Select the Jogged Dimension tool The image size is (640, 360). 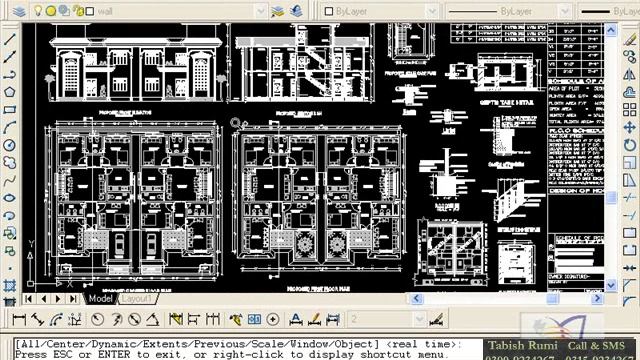(116, 319)
